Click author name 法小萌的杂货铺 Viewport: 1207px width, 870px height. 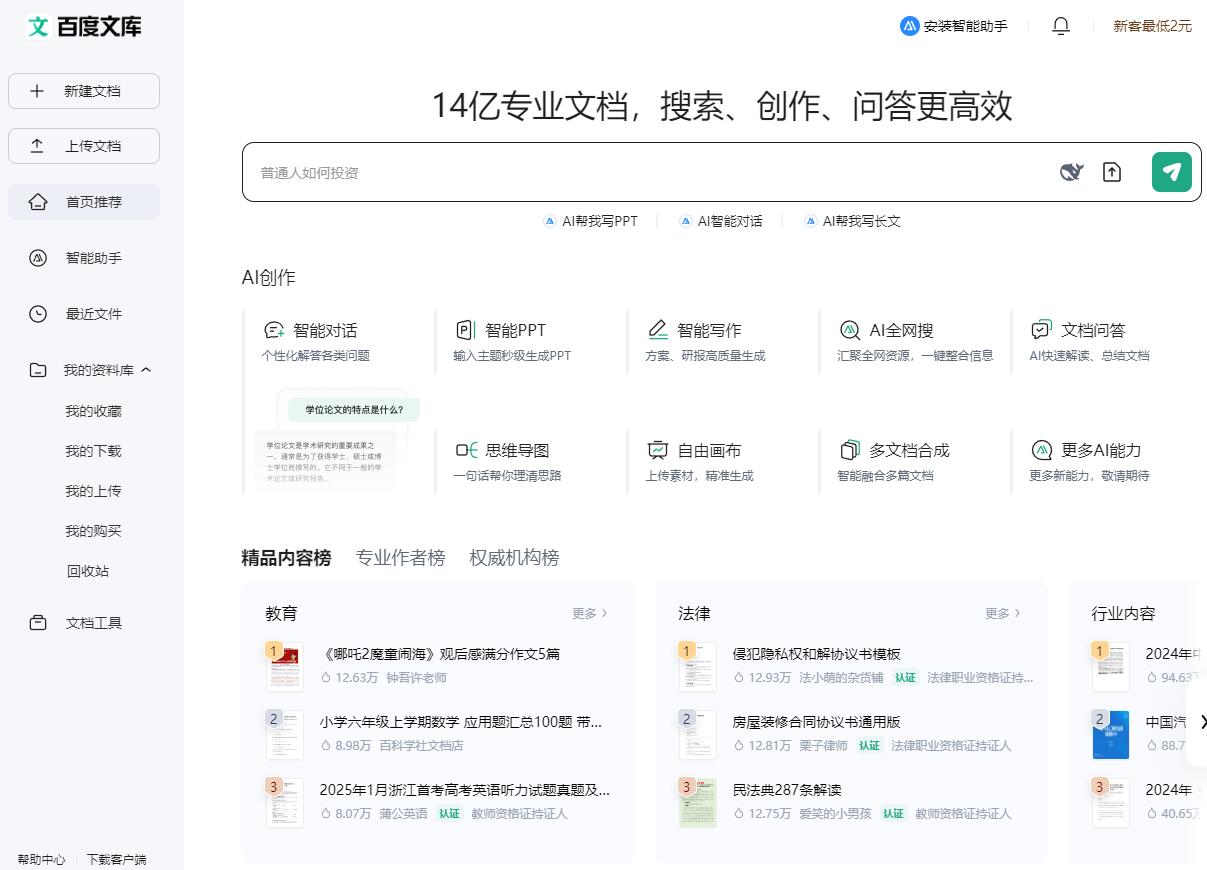[841, 678]
